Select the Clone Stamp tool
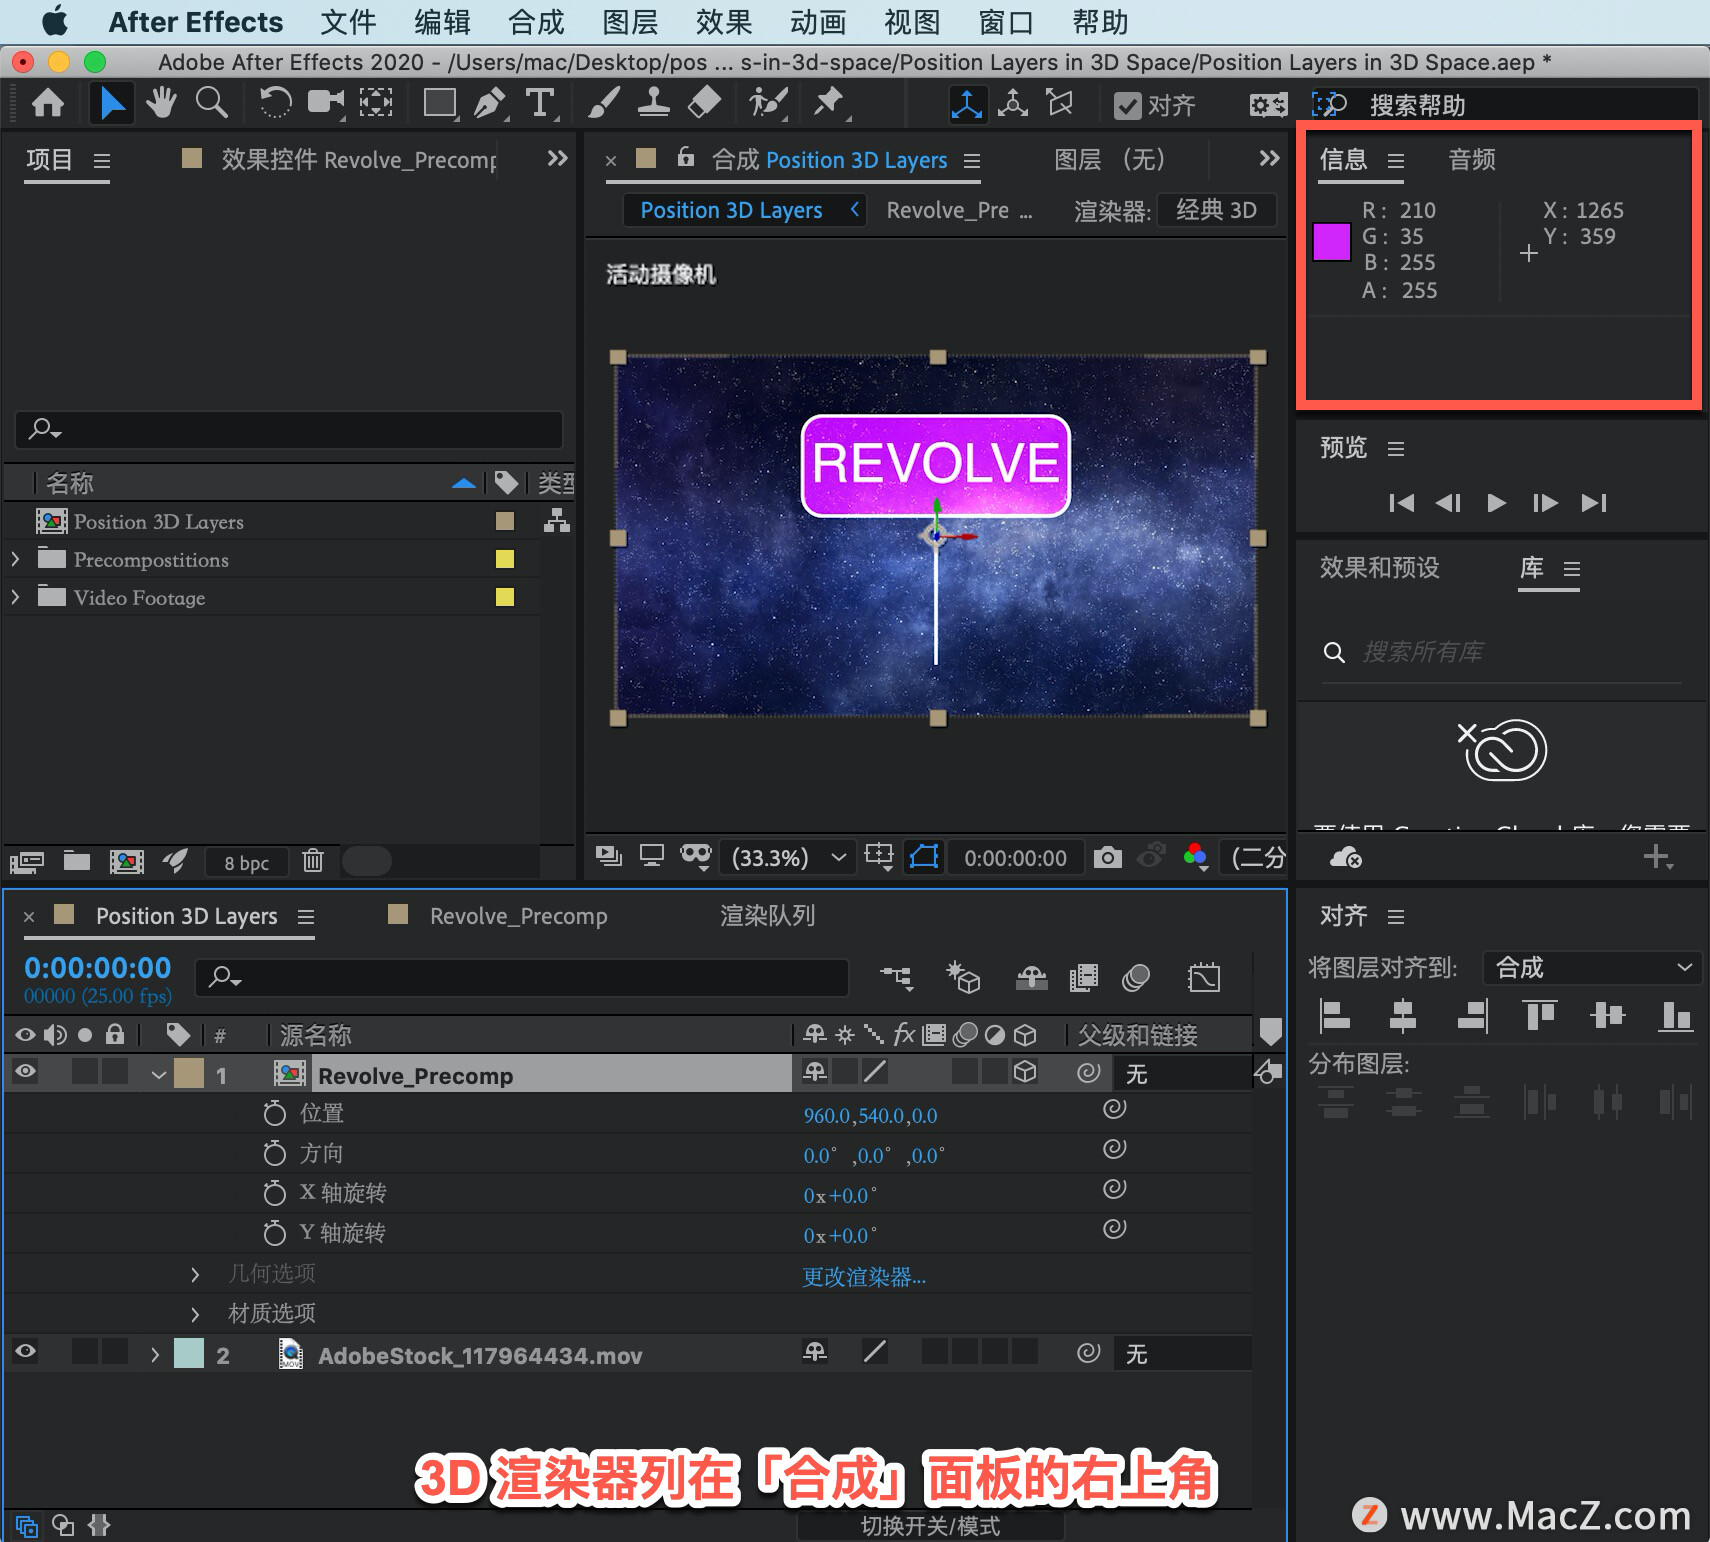1710x1542 pixels. 654,103
